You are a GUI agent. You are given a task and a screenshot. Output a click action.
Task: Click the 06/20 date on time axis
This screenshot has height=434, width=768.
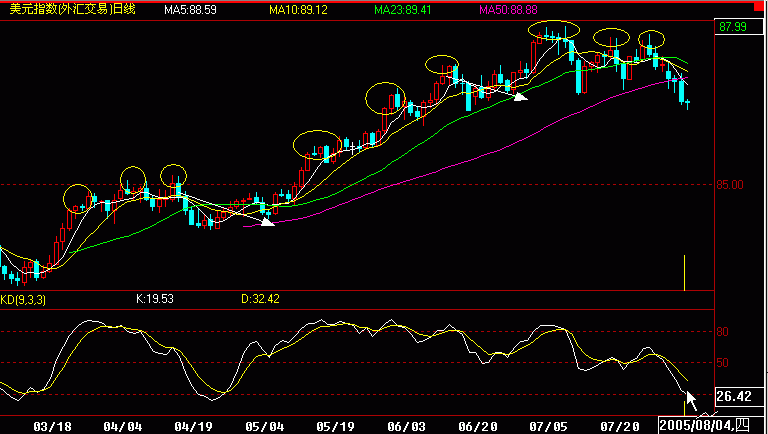point(478,427)
